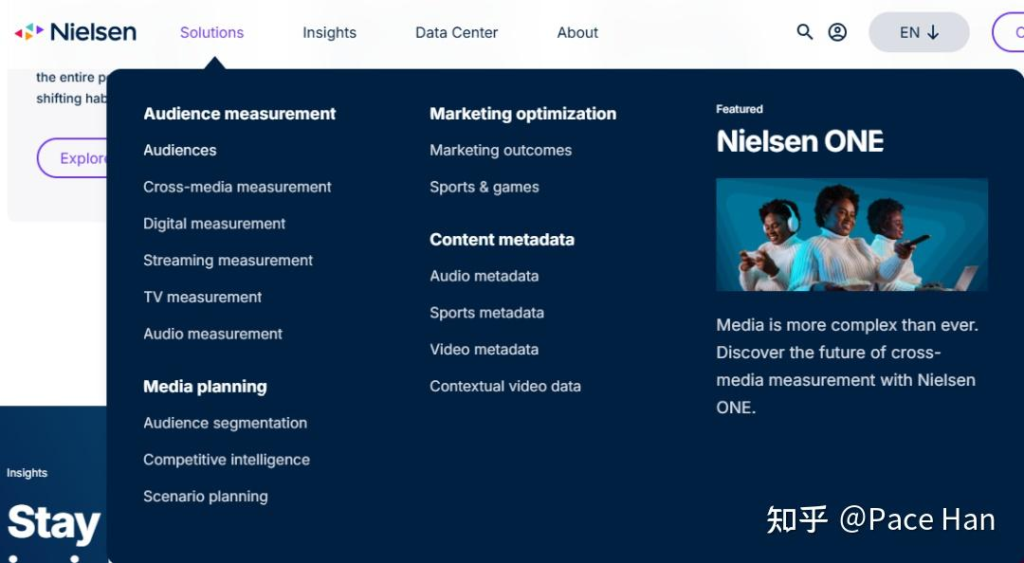This screenshot has height=563, width=1024.
Task: Open the user account icon
Action: 837,32
